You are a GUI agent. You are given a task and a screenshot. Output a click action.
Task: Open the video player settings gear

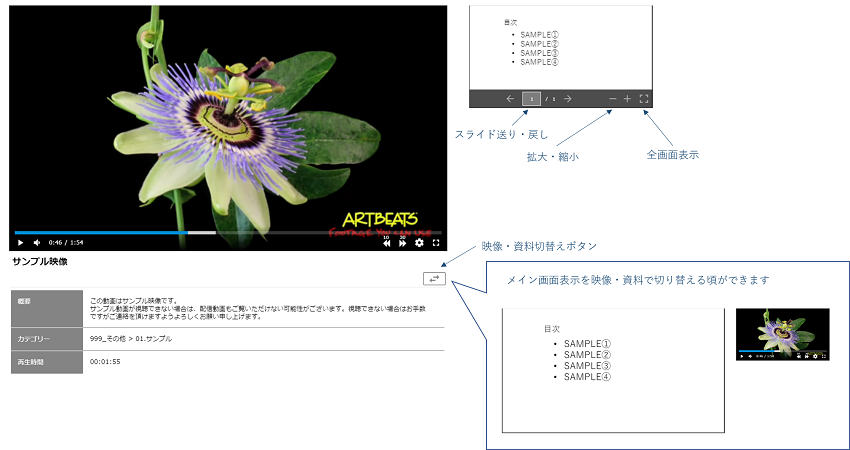pos(419,243)
